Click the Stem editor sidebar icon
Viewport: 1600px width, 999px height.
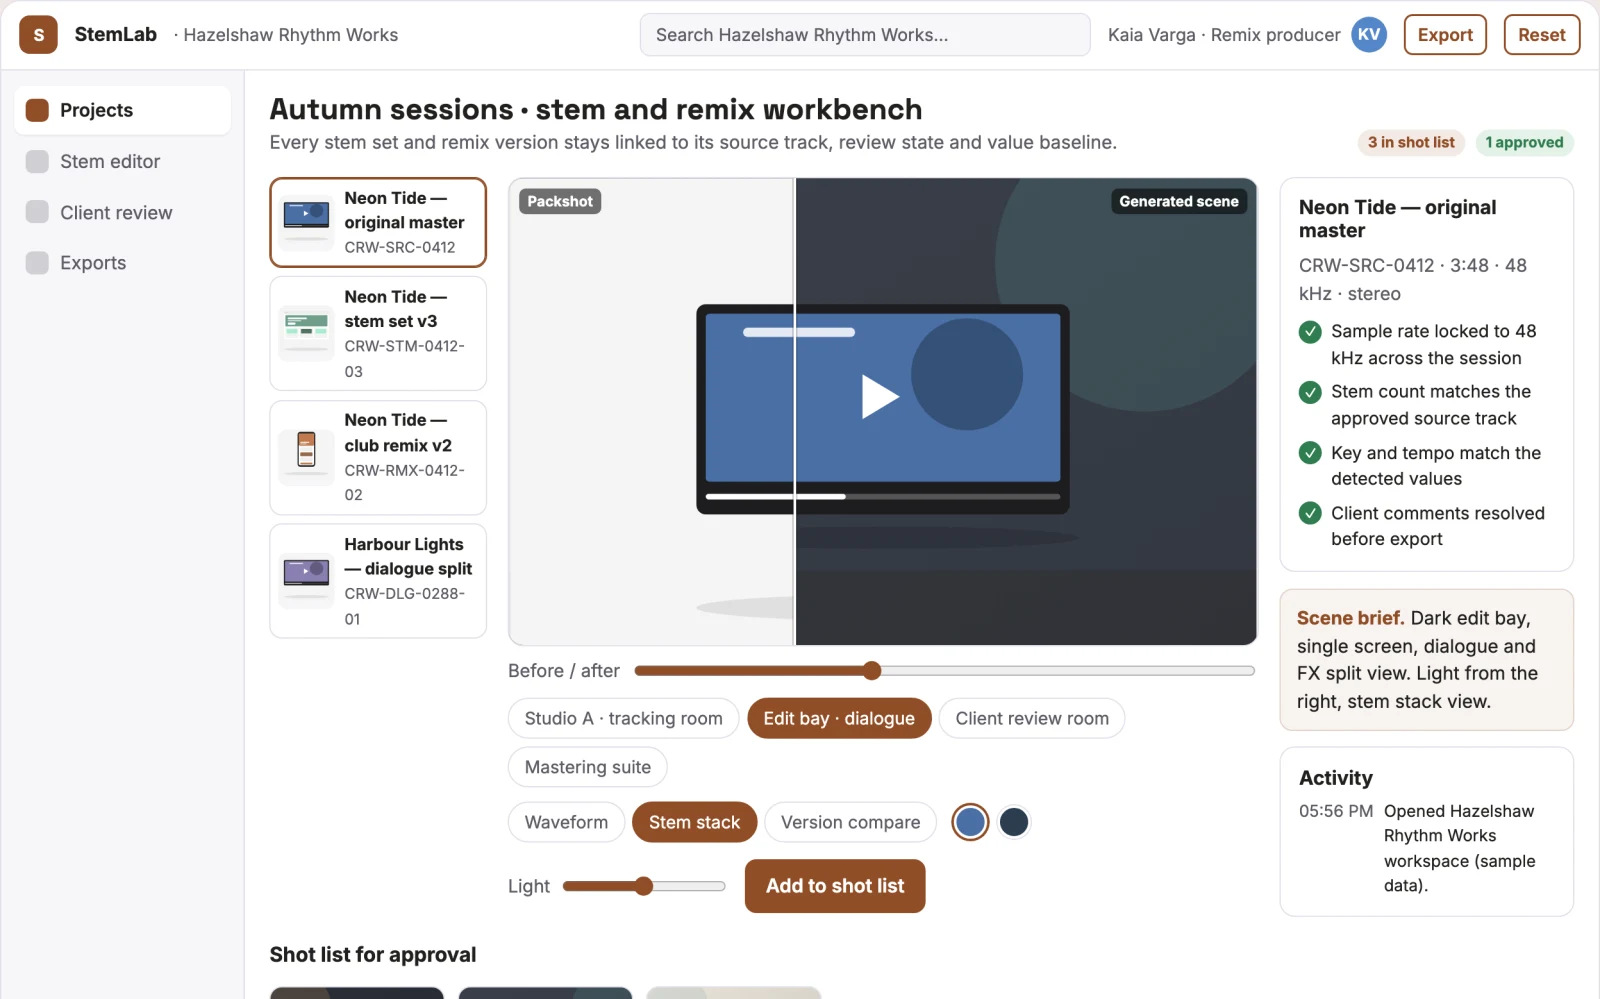pyautogui.click(x=37, y=161)
